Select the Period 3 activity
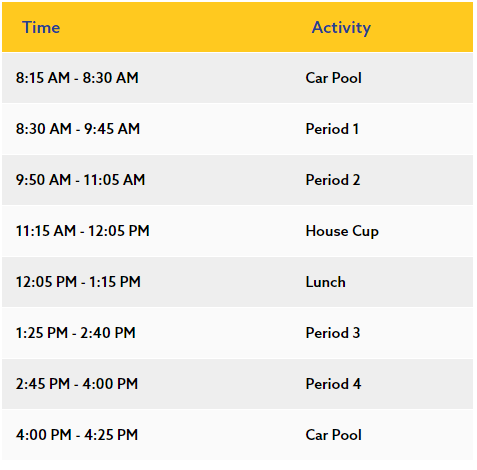This screenshot has width=477, height=470. click(333, 333)
